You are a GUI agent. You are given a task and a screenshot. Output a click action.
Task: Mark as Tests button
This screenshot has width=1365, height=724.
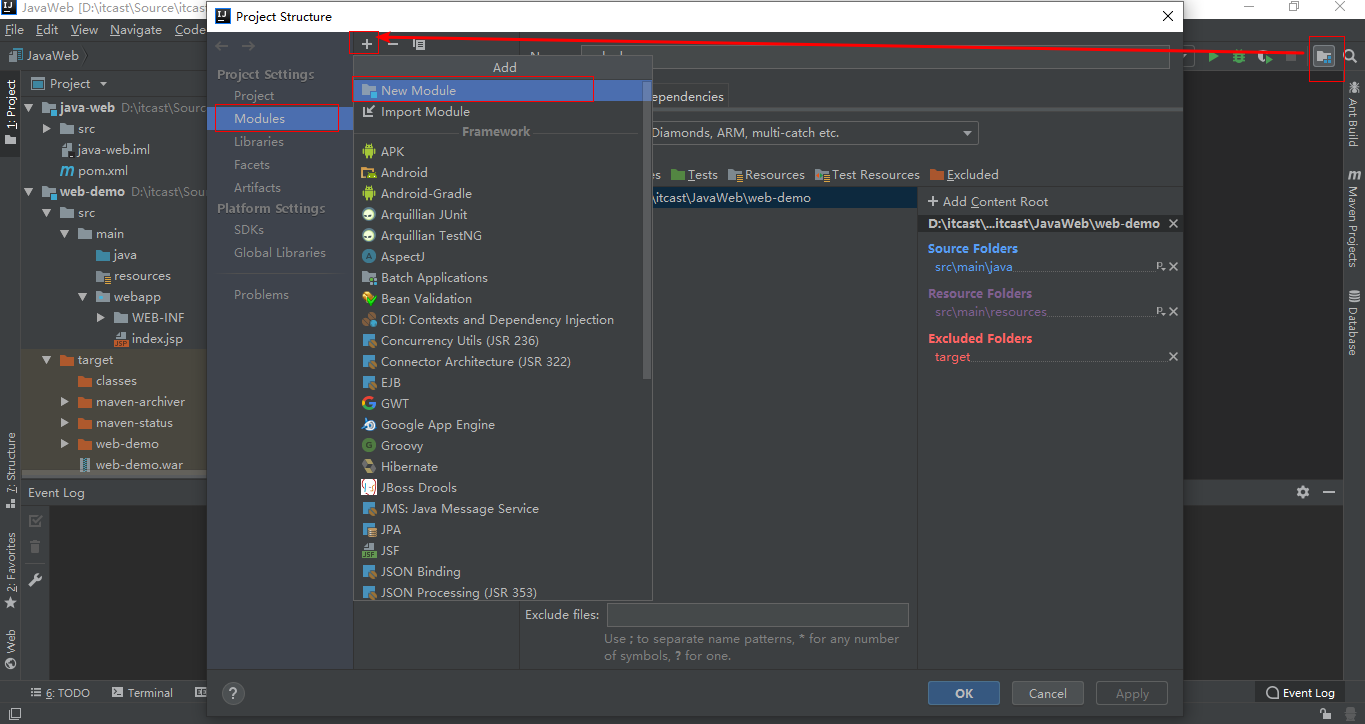point(695,175)
